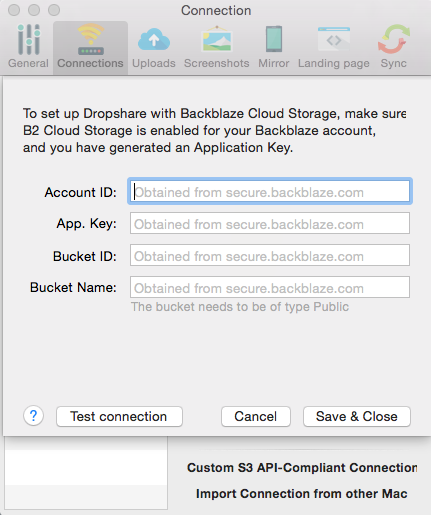This screenshot has height=515, width=431.
Task: Open the Landing page code icon
Action: 334,39
